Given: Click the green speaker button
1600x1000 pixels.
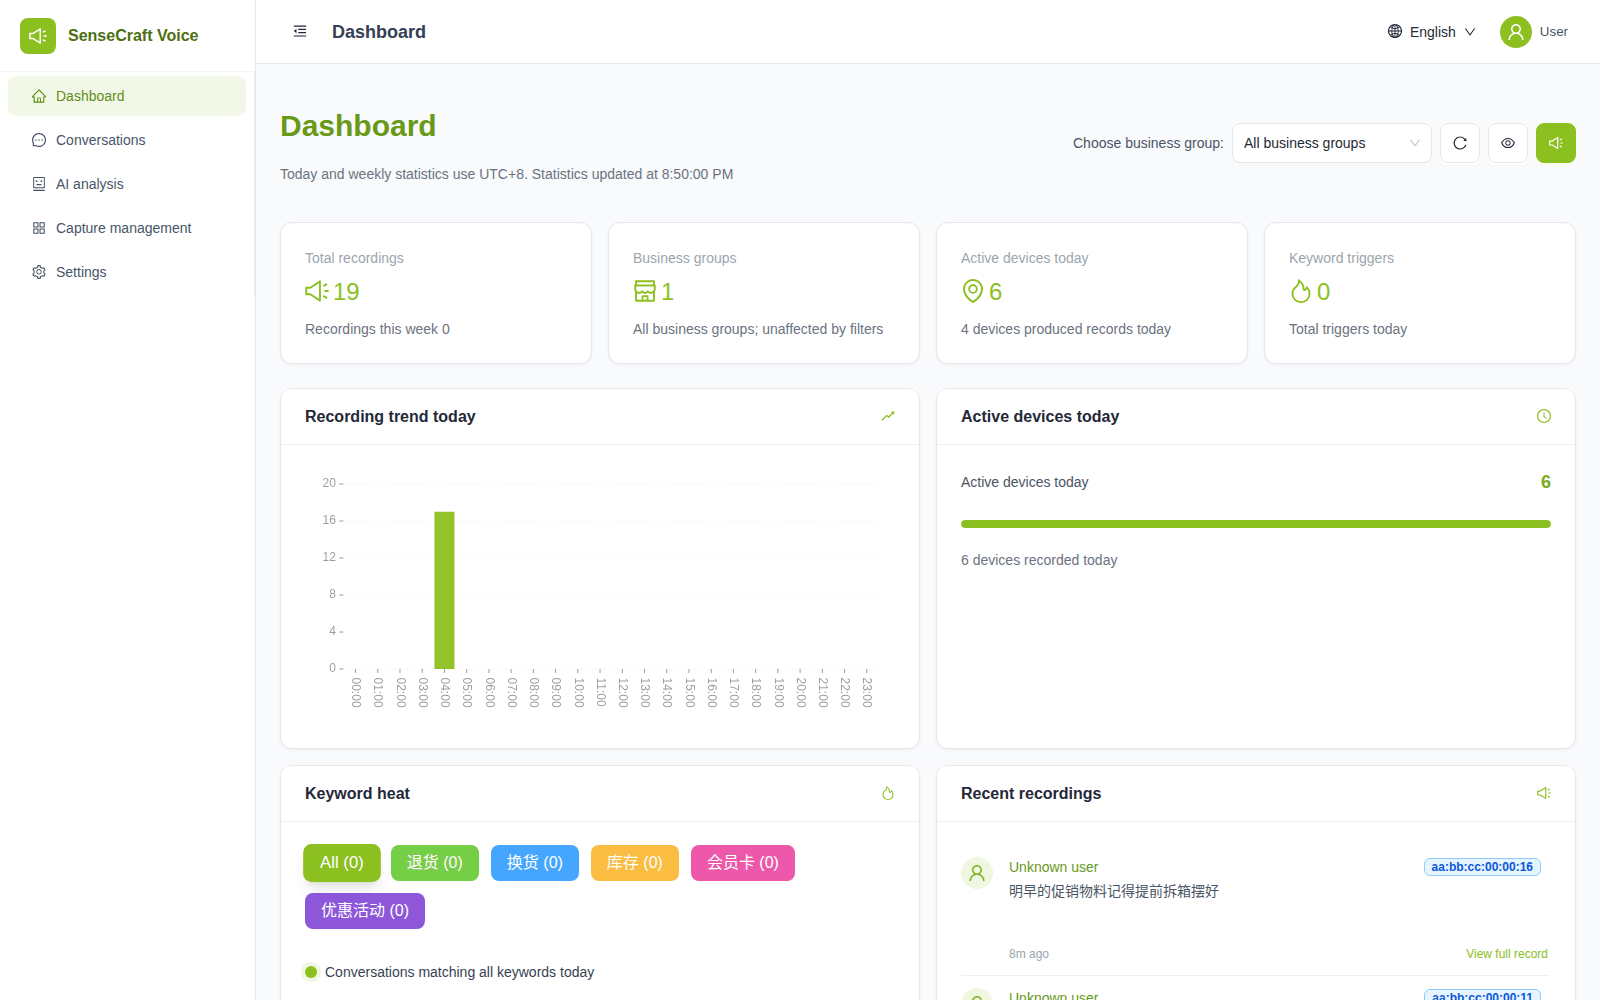Looking at the screenshot, I should click(1556, 143).
